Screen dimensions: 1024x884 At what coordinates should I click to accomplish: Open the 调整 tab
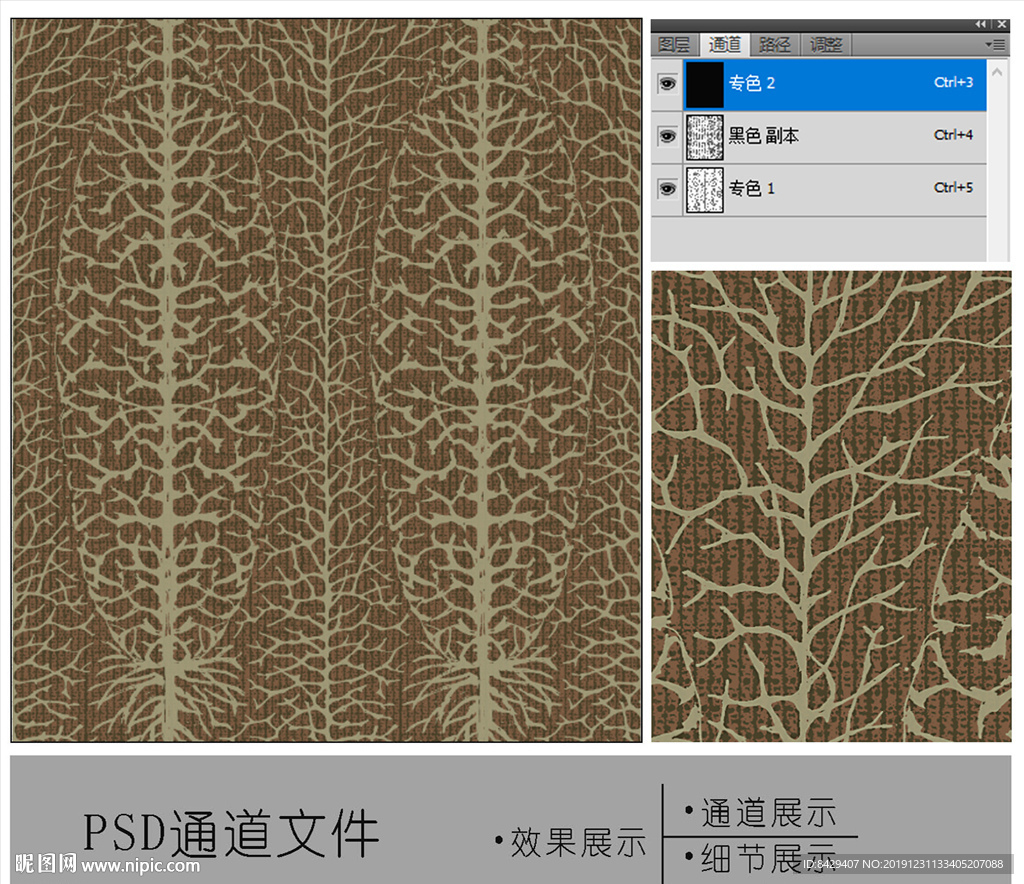825,44
